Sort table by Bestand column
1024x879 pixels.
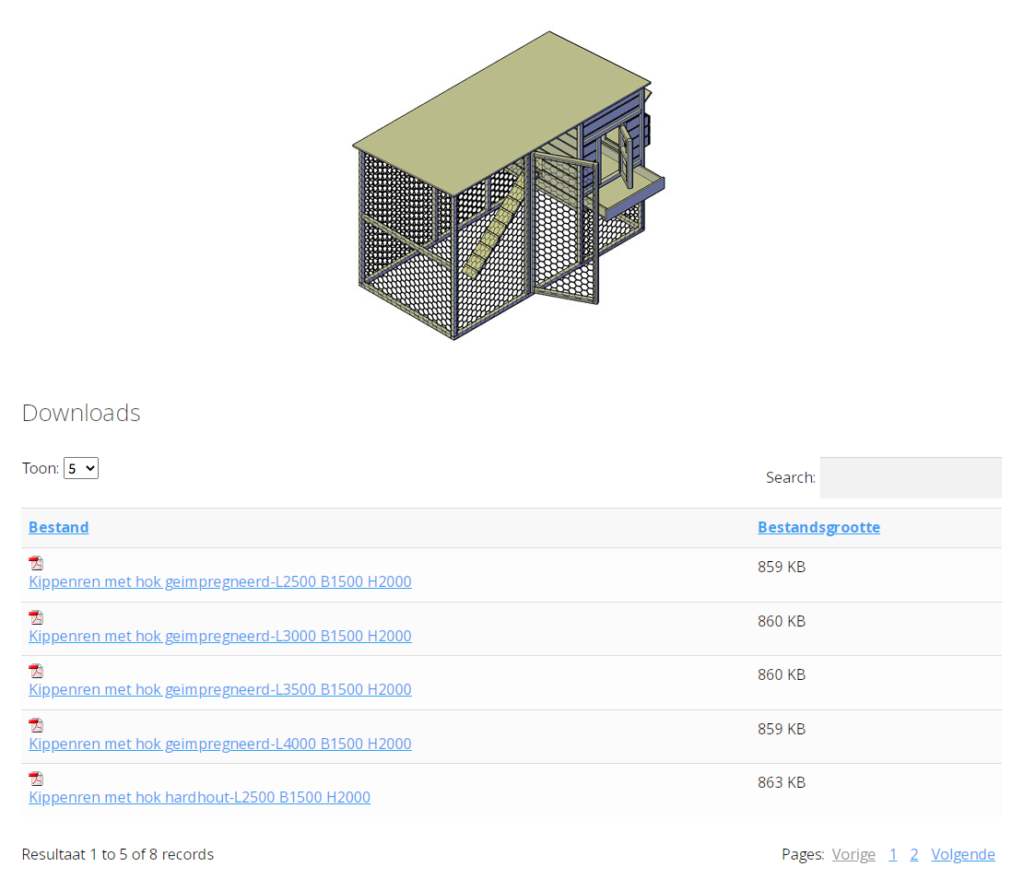pyautogui.click(x=59, y=527)
